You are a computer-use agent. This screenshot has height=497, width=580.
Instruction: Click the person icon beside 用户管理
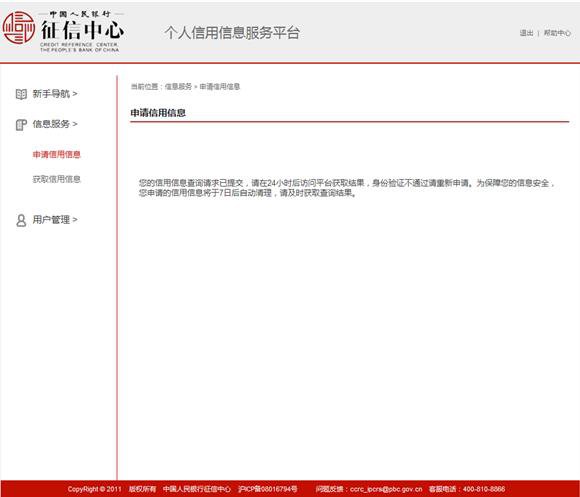point(21,220)
